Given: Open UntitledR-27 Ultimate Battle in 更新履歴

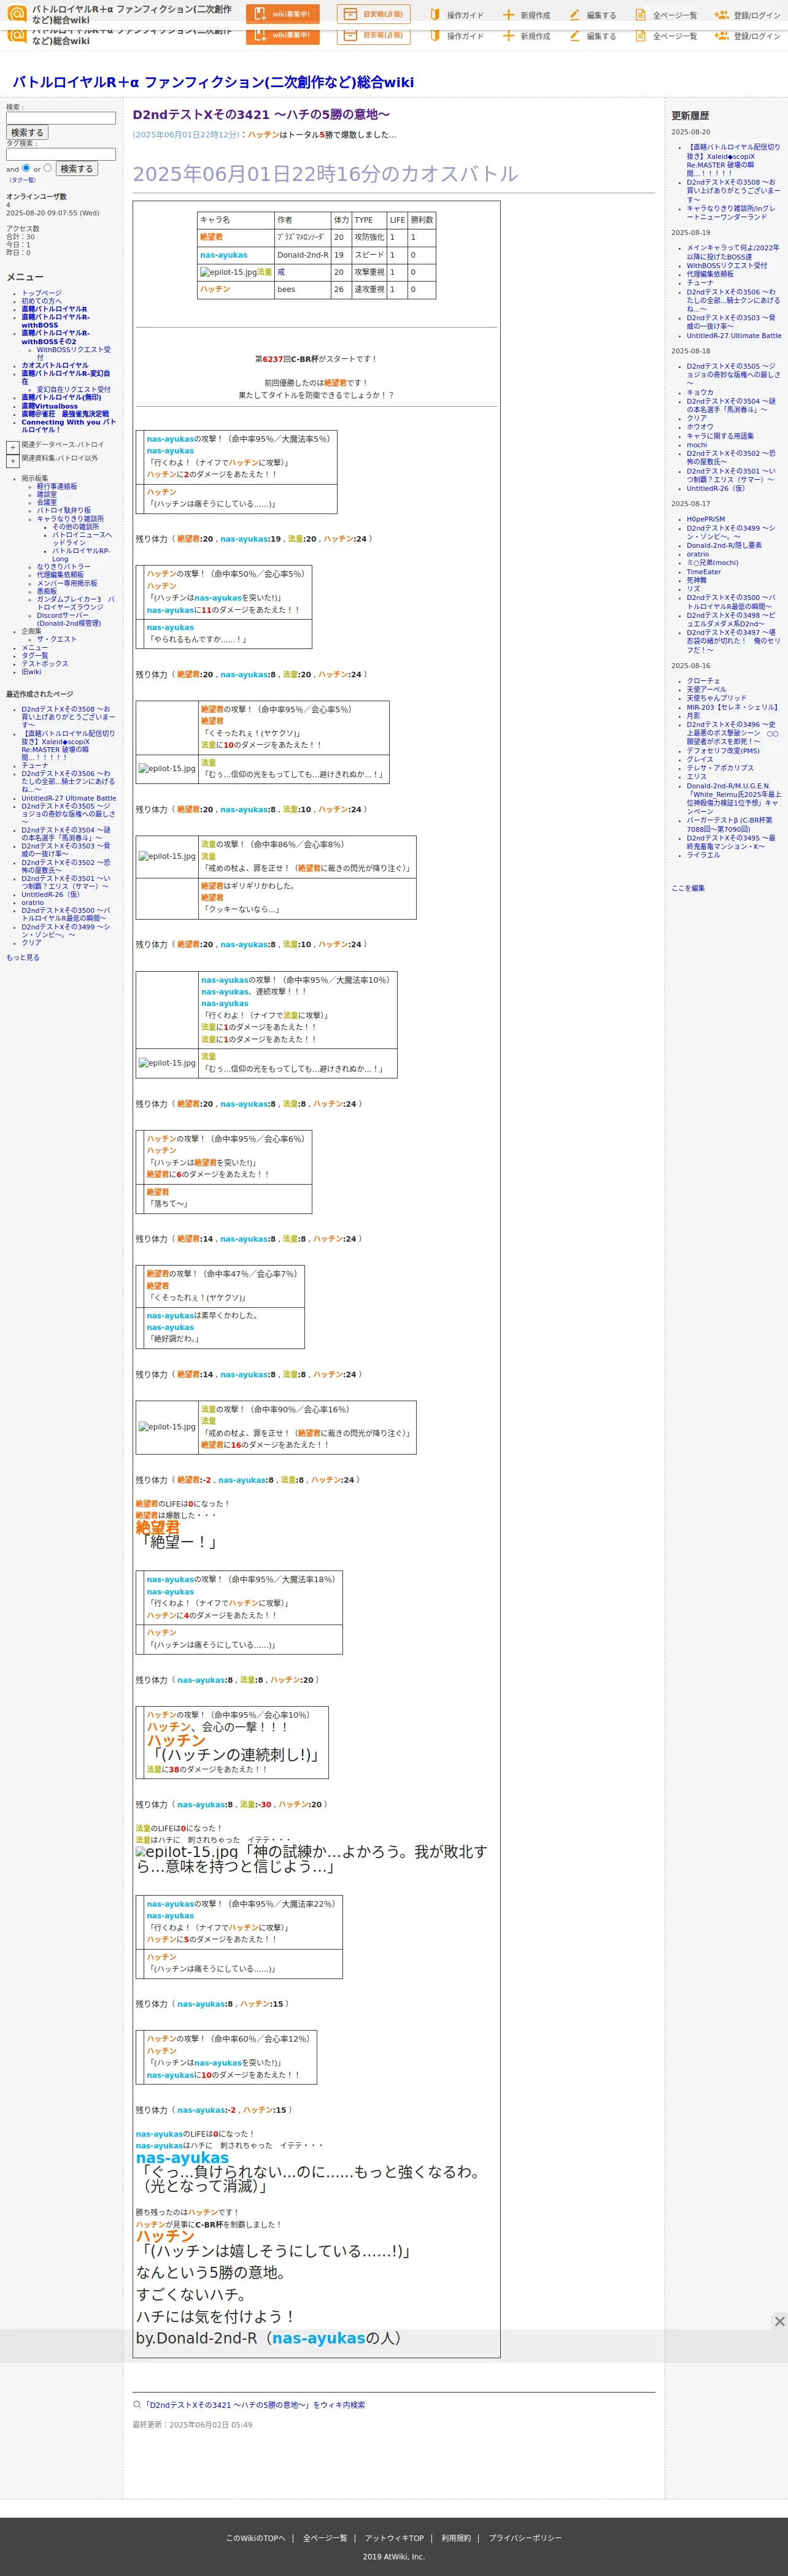Looking at the screenshot, I should 734,336.
